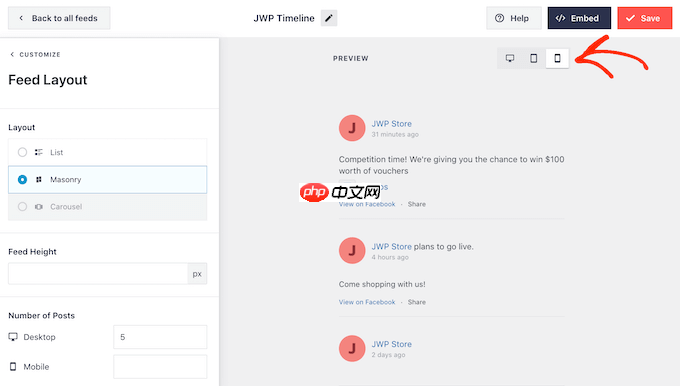Screen dimensions: 680x386
Task: Switch preview to tablet view icon
Action: click(534, 58)
